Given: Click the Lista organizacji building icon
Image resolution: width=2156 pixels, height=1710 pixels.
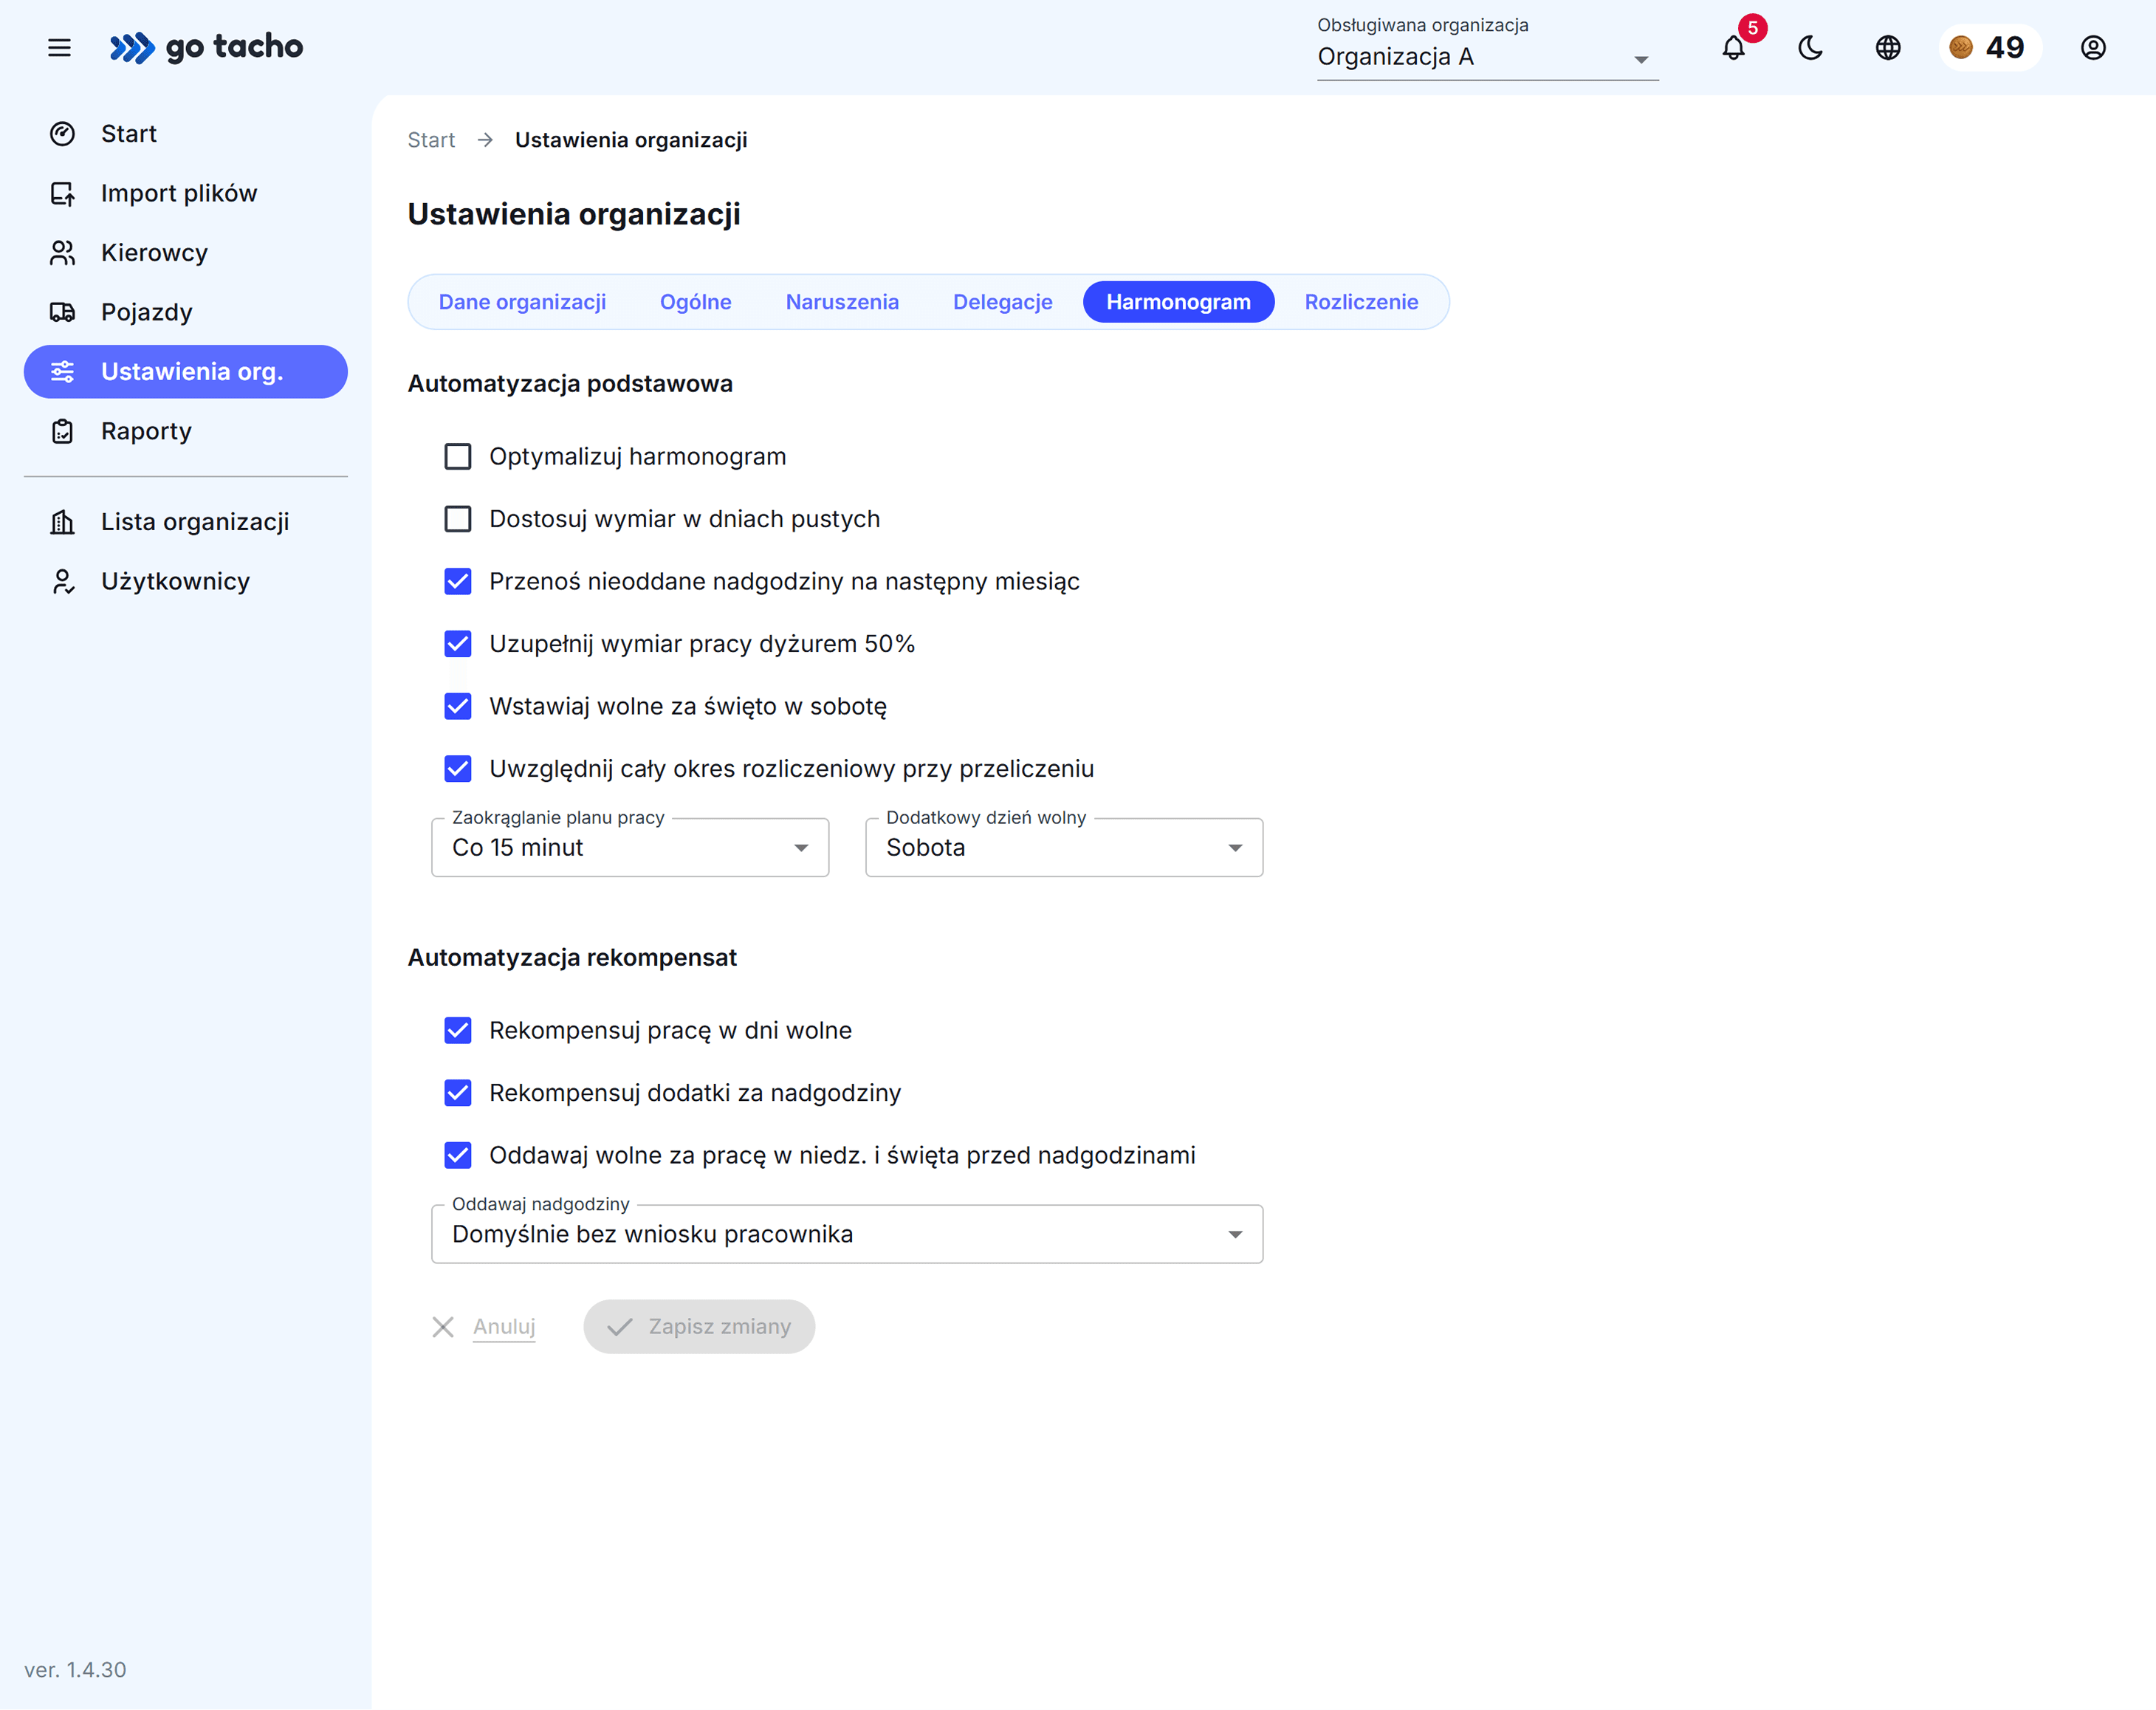Looking at the screenshot, I should 62,522.
